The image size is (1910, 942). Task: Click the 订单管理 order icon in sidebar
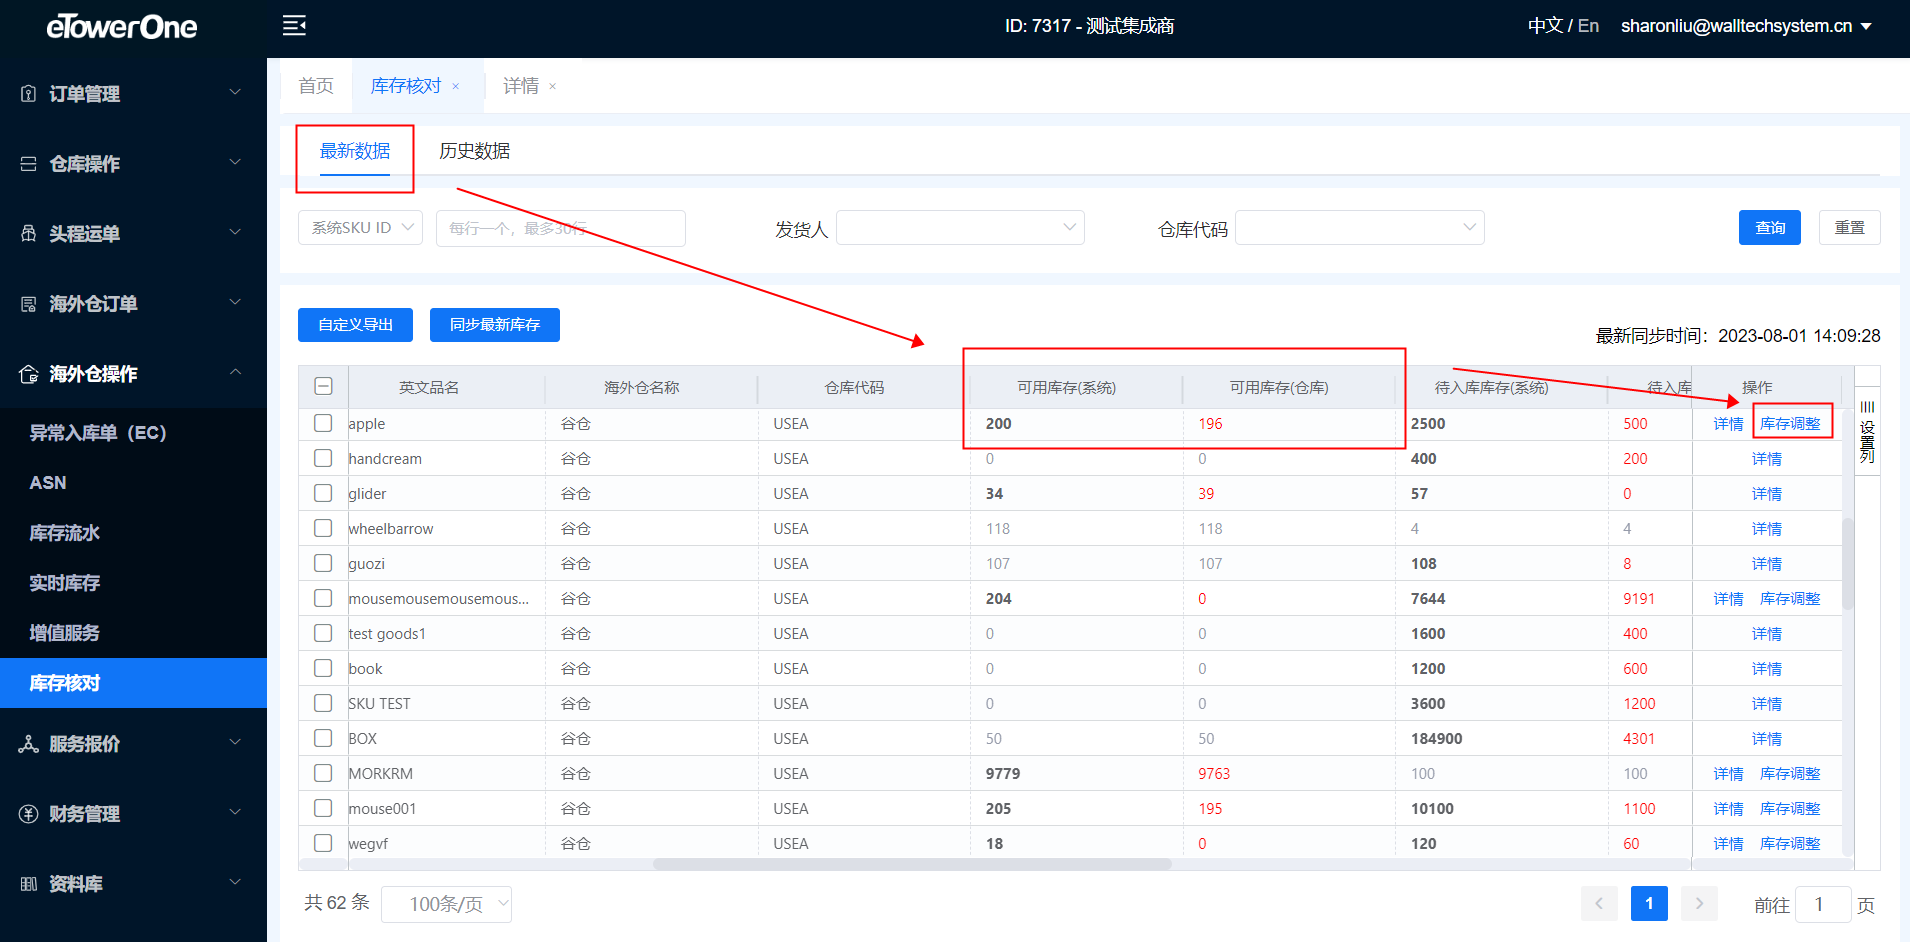click(29, 94)
